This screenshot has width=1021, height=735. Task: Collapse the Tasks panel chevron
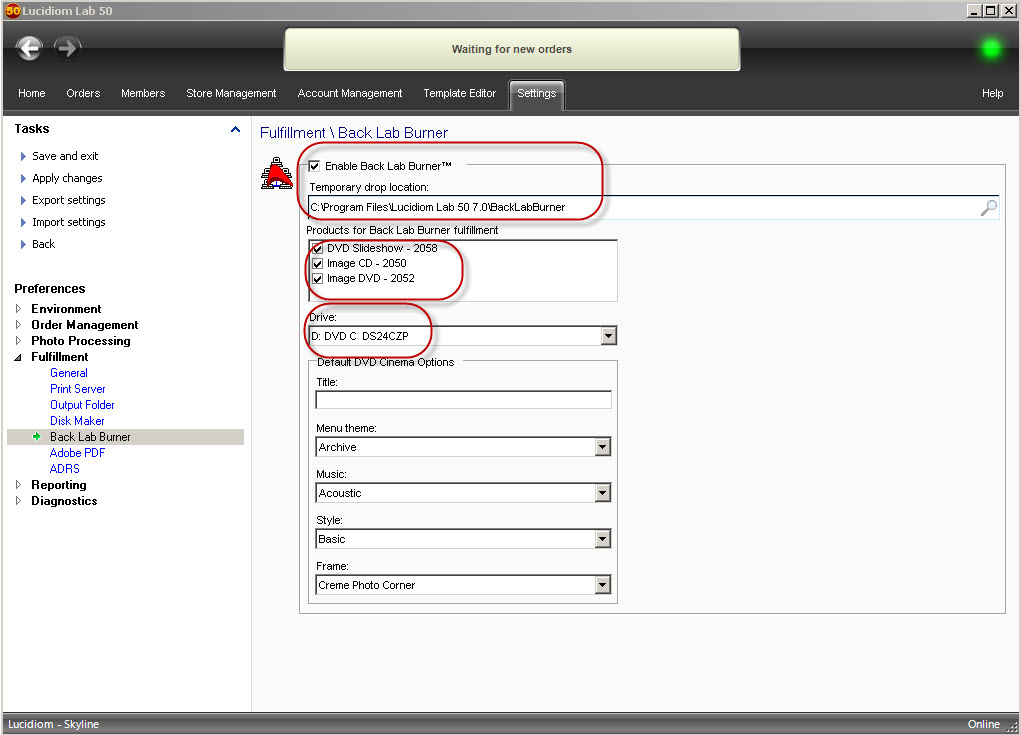click(235, 130)
